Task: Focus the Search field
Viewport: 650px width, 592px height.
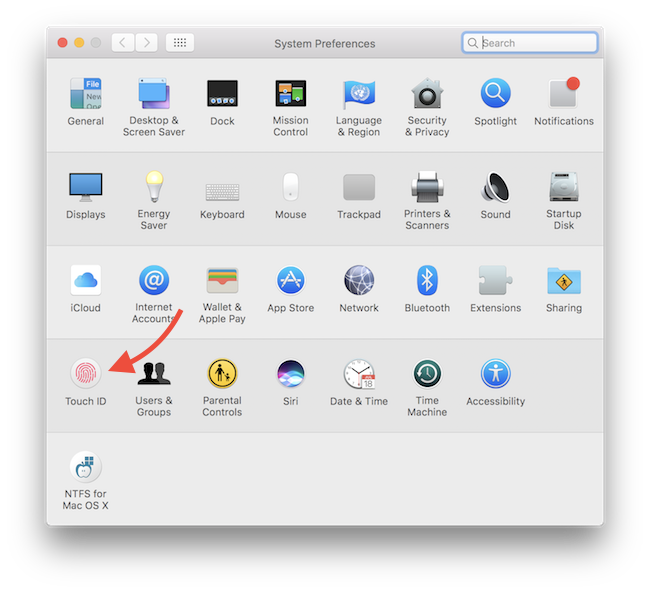Action: pyautogui.click(x=537, y=43)
